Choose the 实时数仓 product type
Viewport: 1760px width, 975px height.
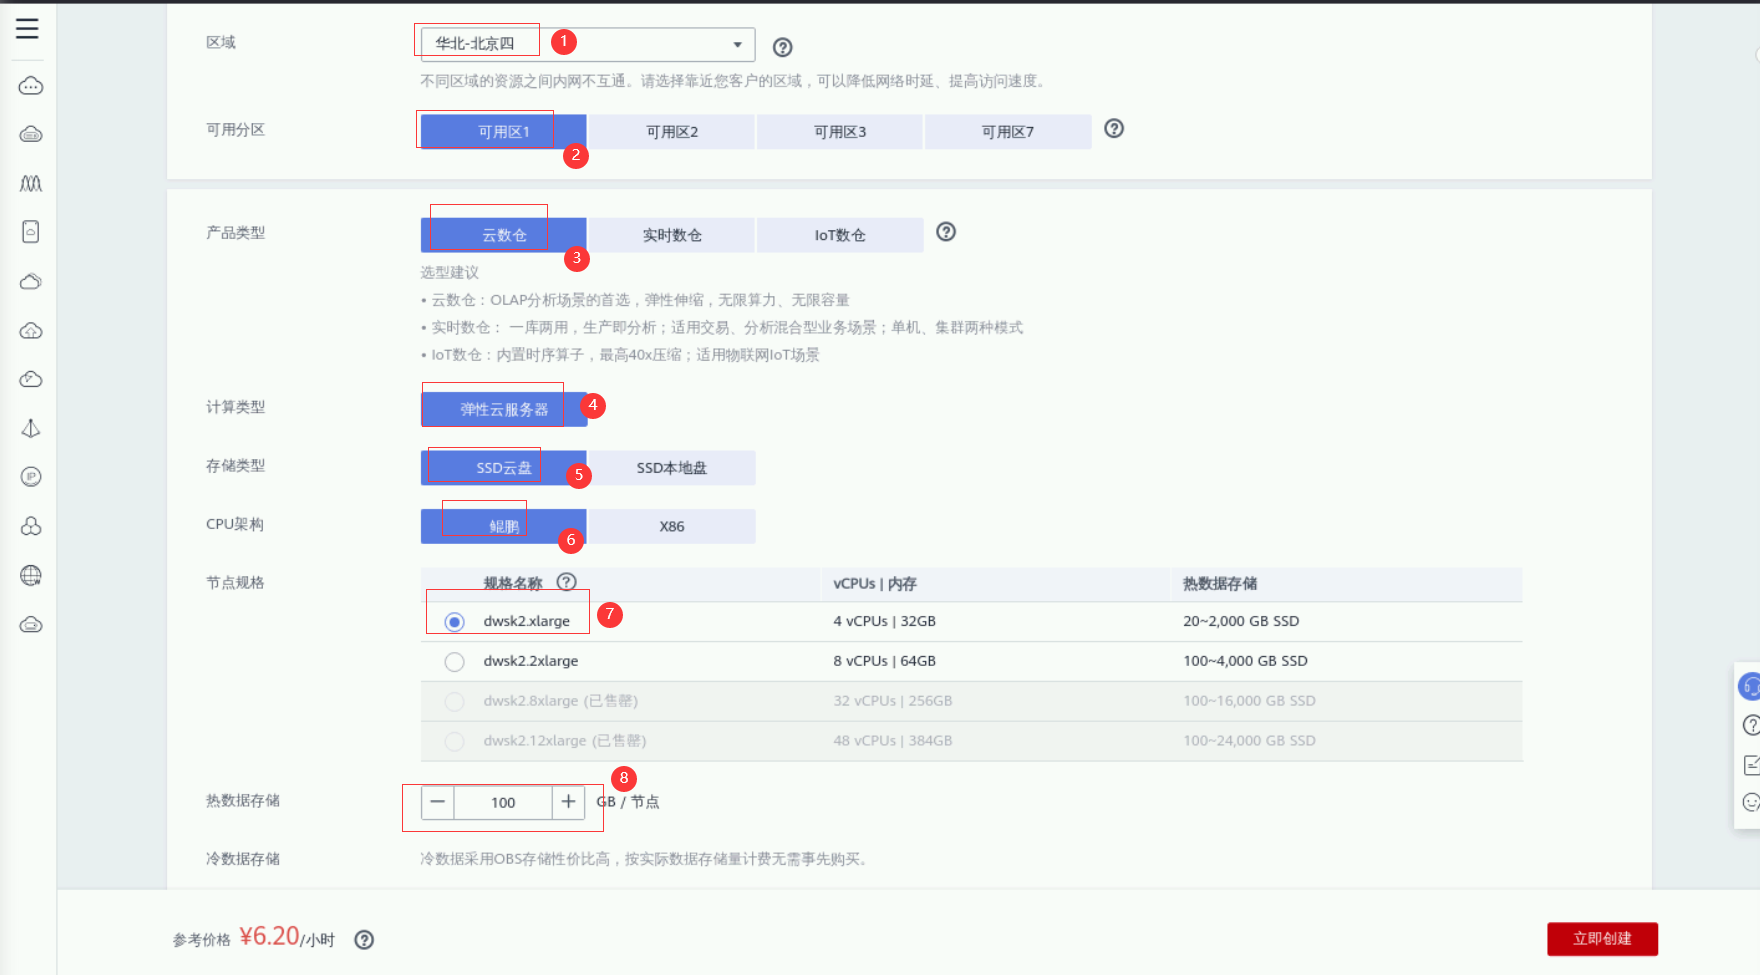pyautogui.click(x=672, y=235)
